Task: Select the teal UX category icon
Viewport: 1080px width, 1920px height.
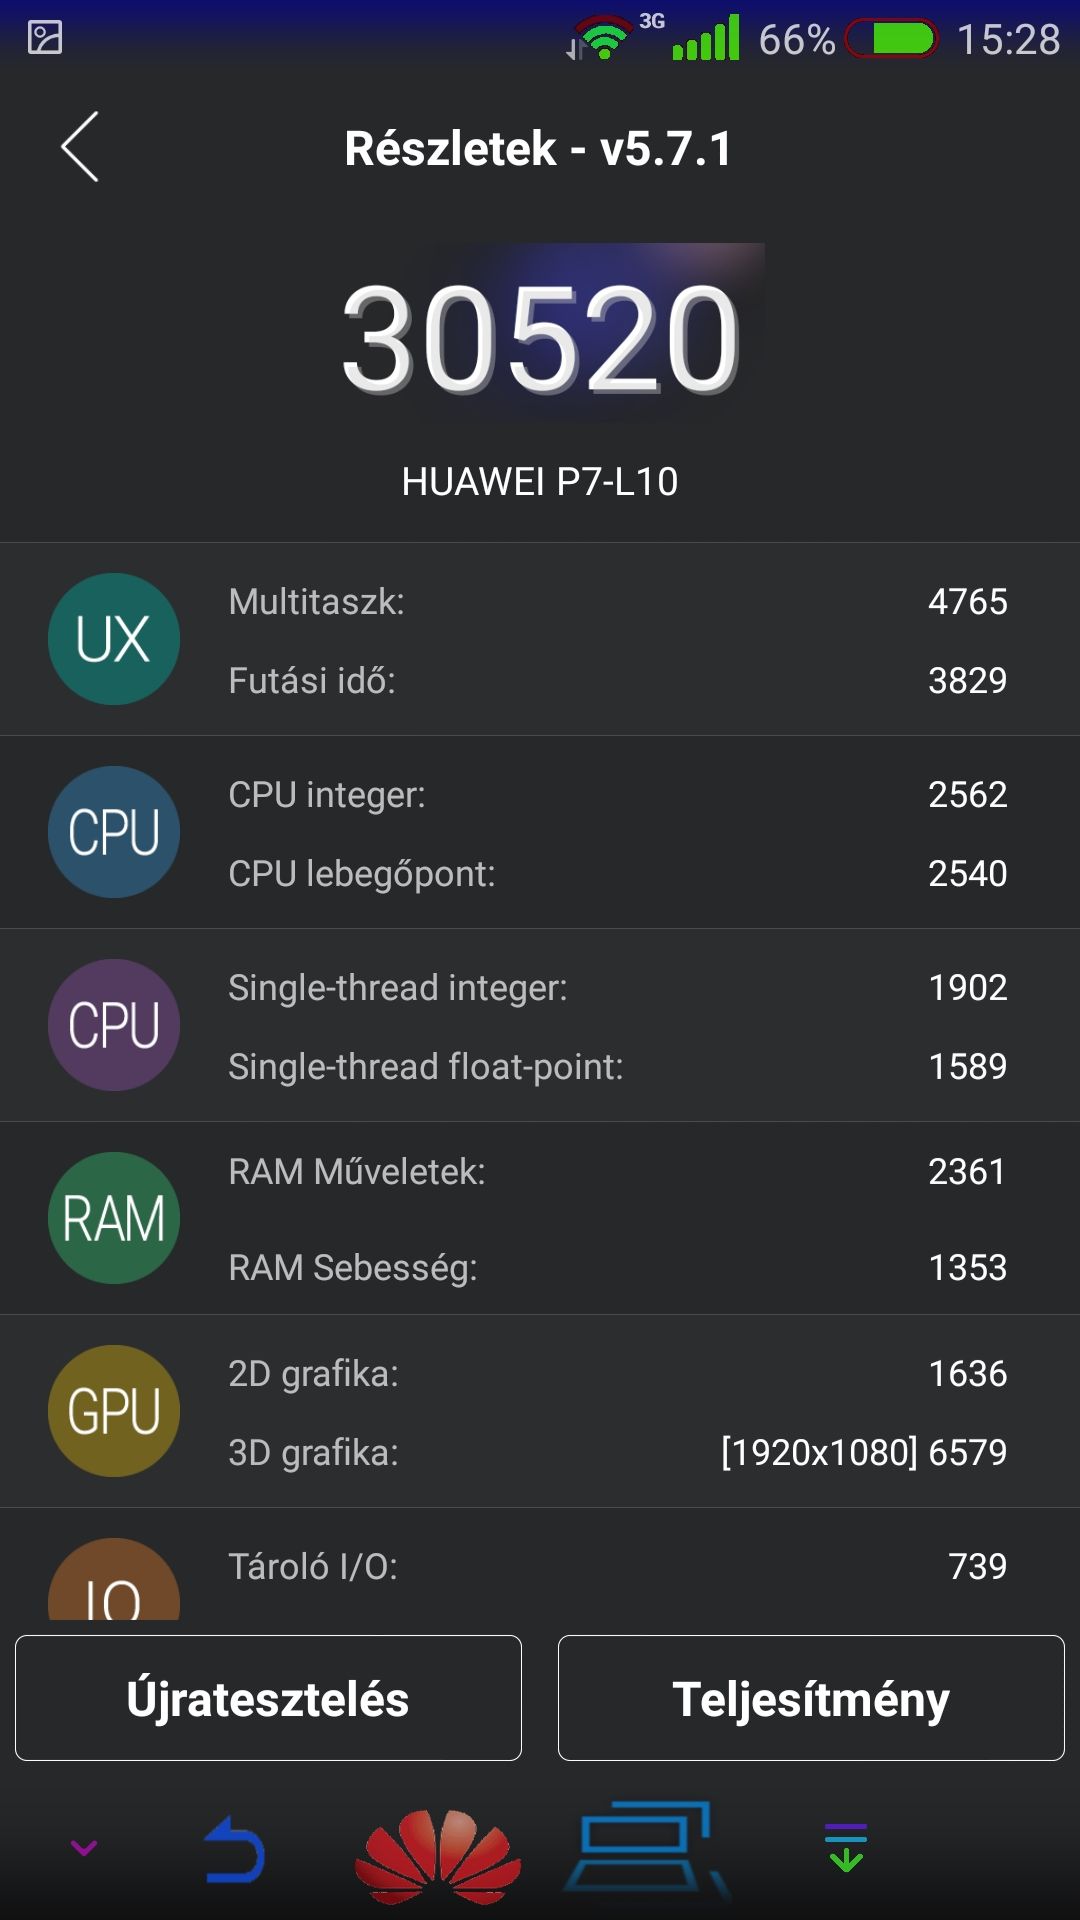Action: 114,639
